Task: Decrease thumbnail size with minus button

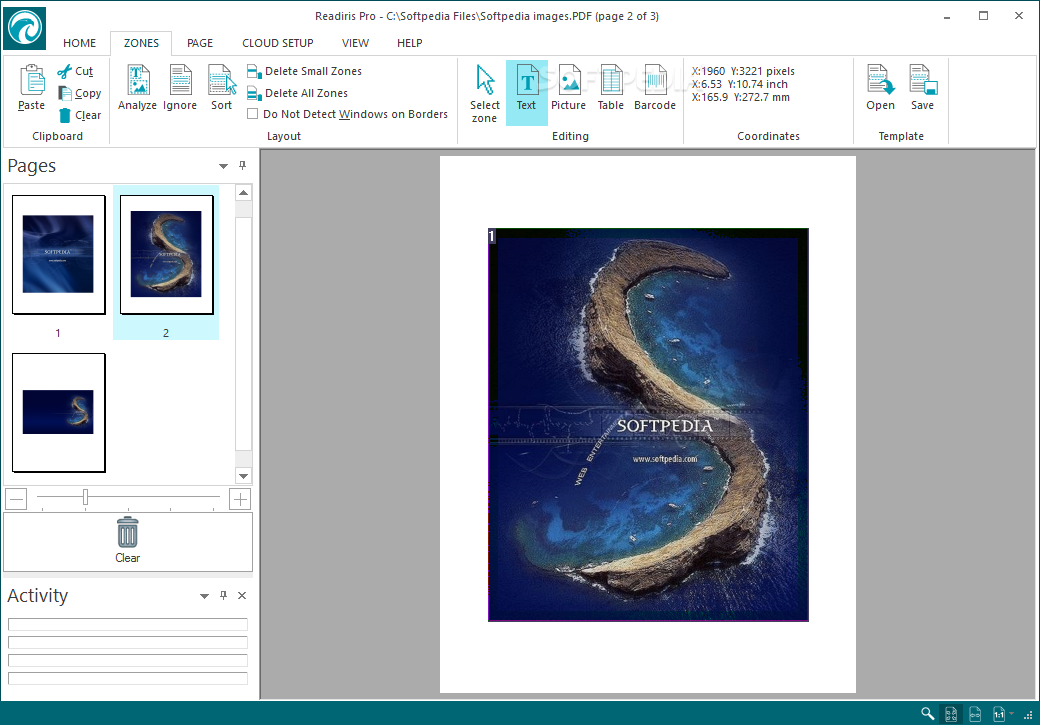Action: click(17, 499)
